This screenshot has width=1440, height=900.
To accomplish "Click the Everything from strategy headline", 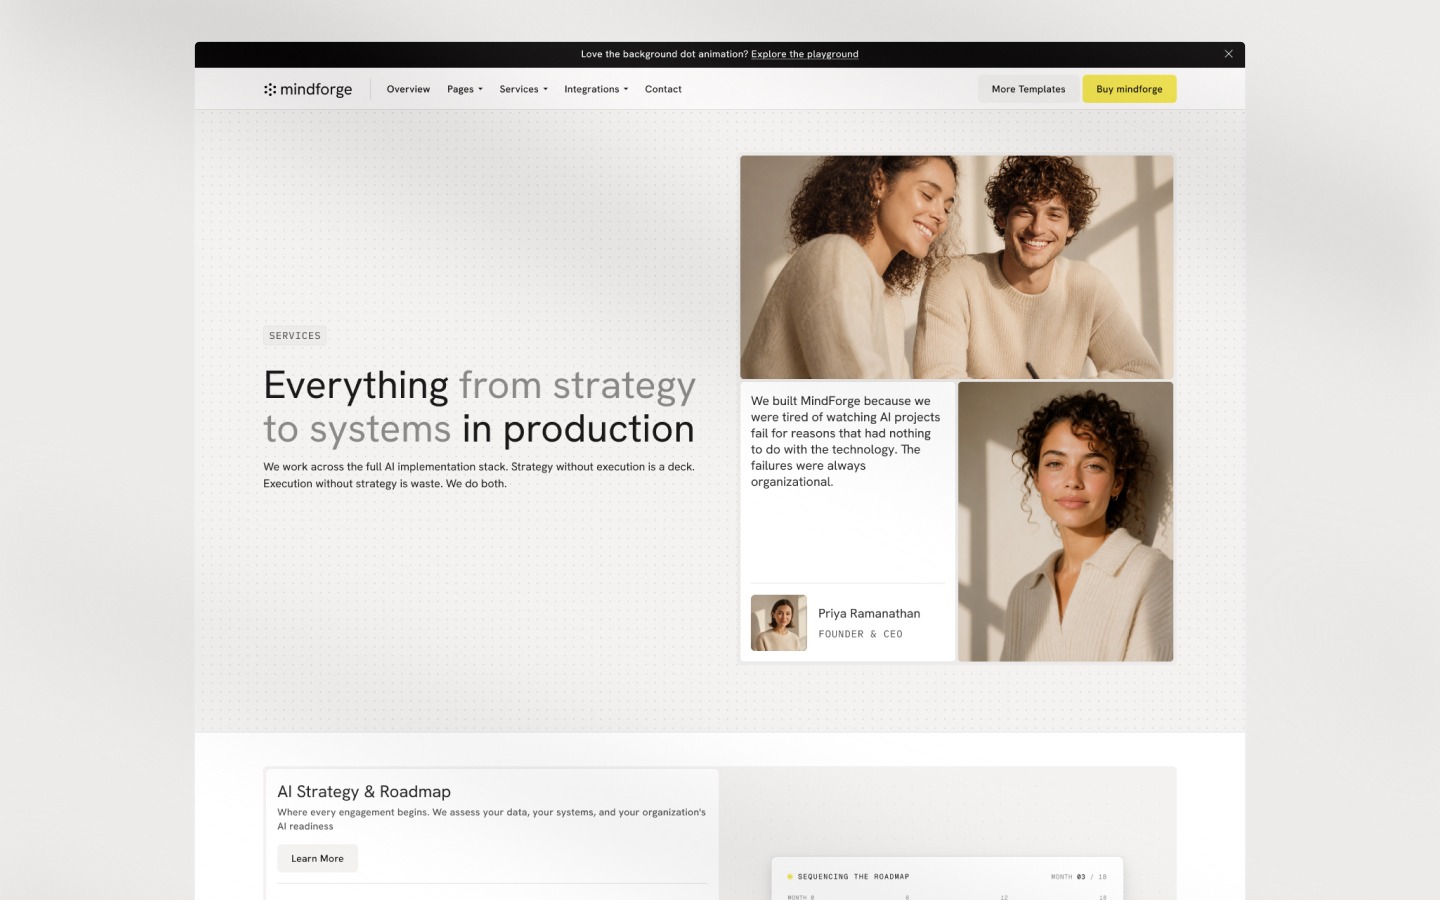I will coord(480,407).
